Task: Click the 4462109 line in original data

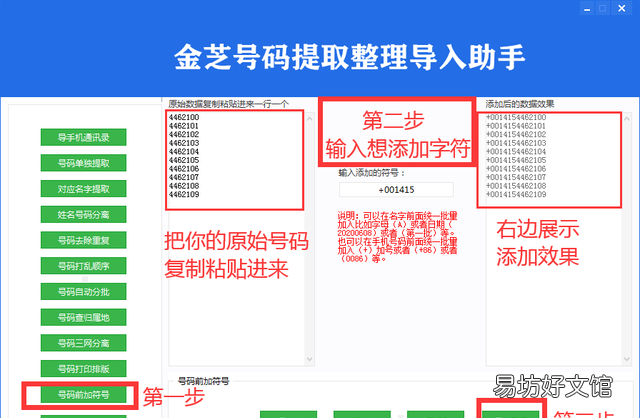Action: click(x=184, y=195)
